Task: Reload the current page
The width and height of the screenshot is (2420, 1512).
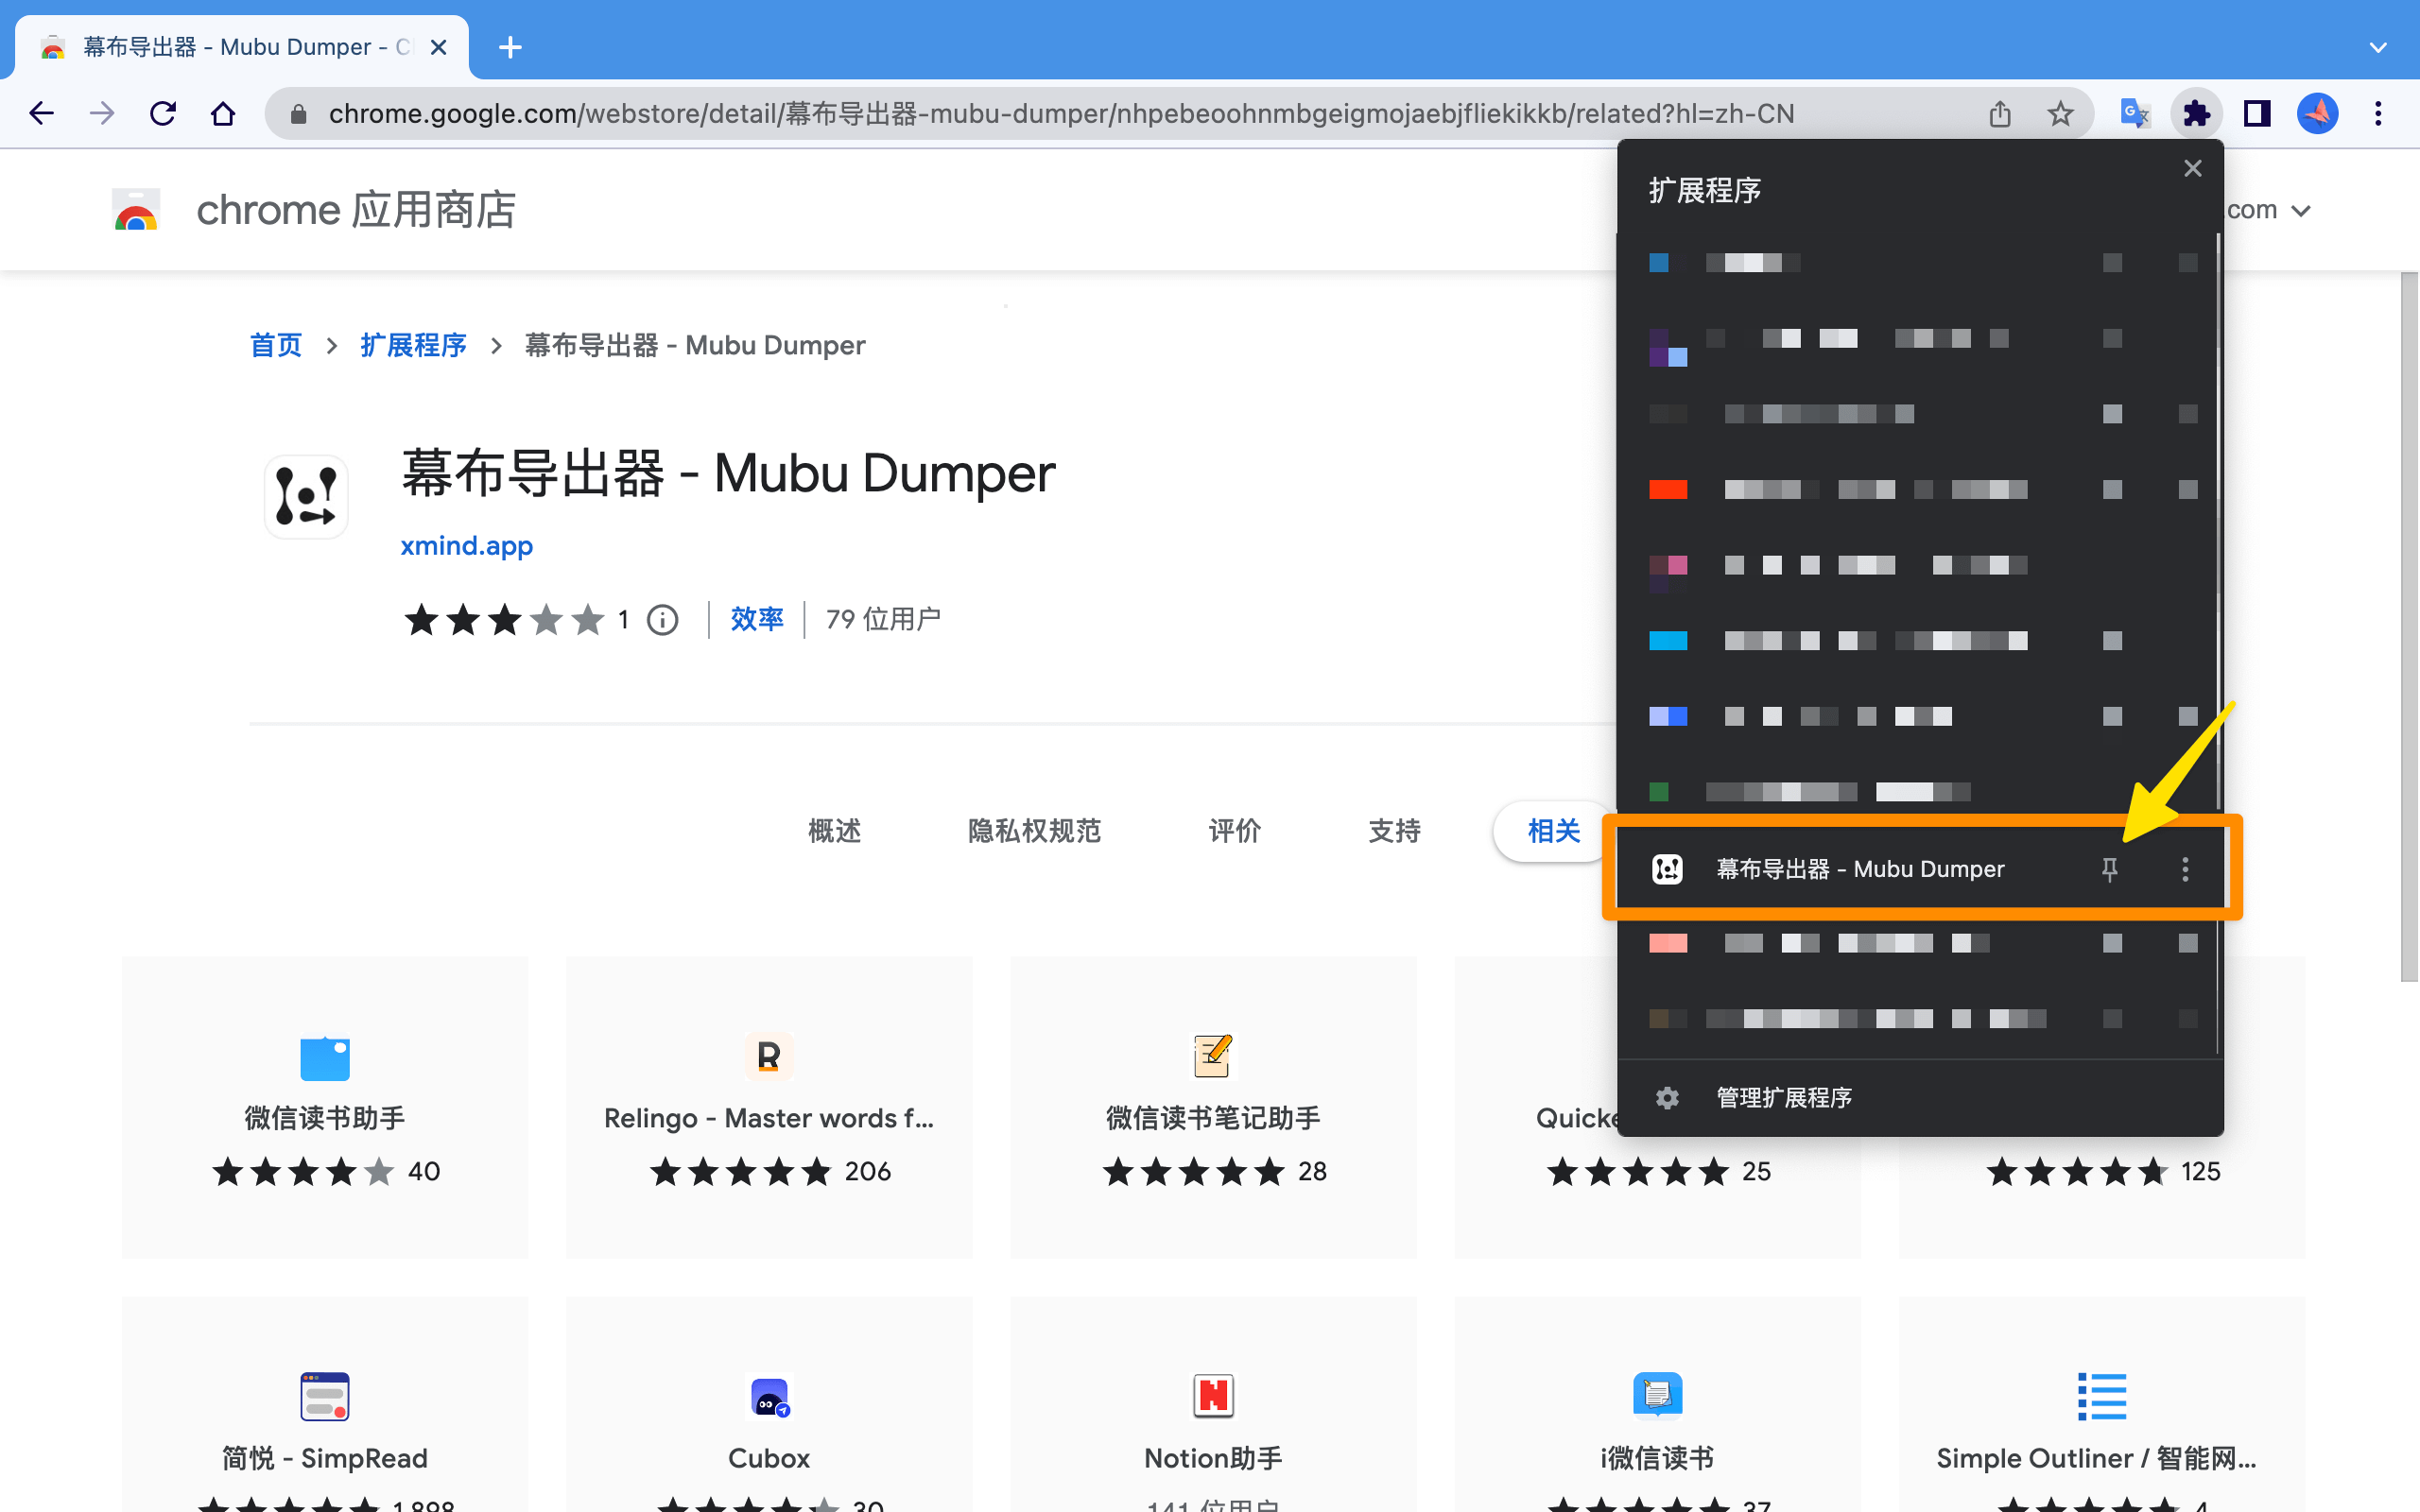Action: click(163, 113)
